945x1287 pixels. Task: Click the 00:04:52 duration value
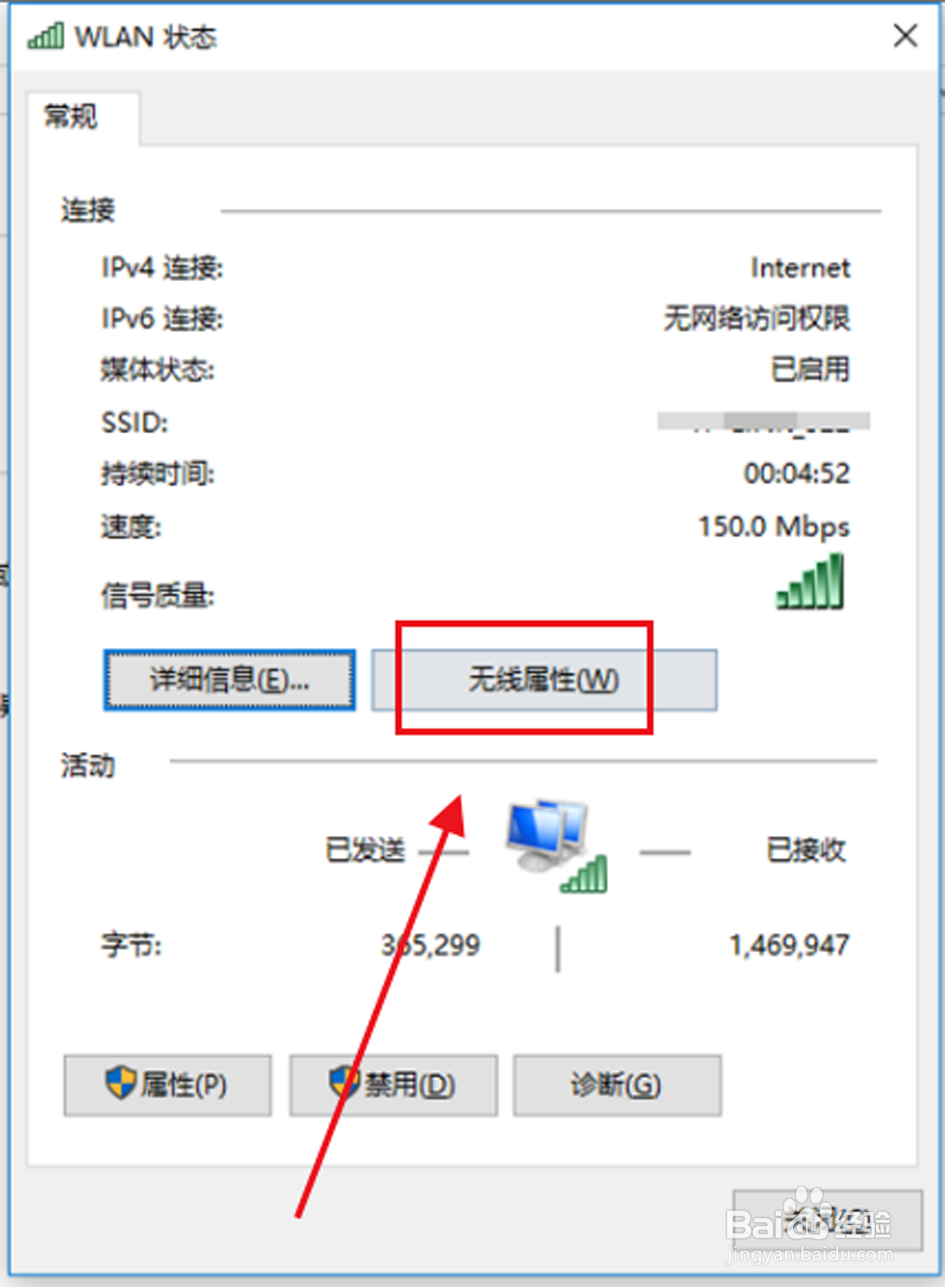point(797,474)
